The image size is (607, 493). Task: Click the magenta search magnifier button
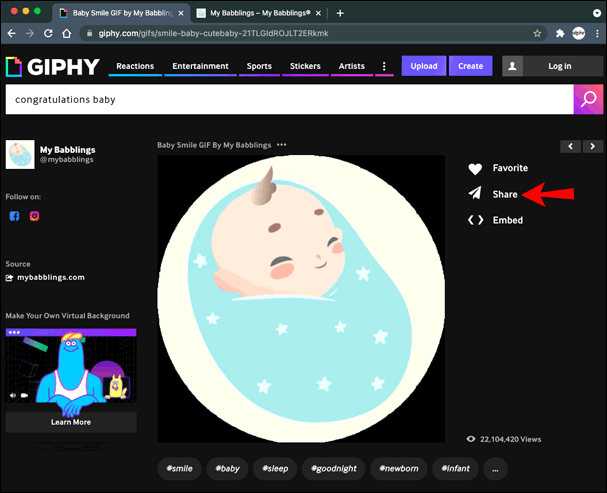[588, 99]
